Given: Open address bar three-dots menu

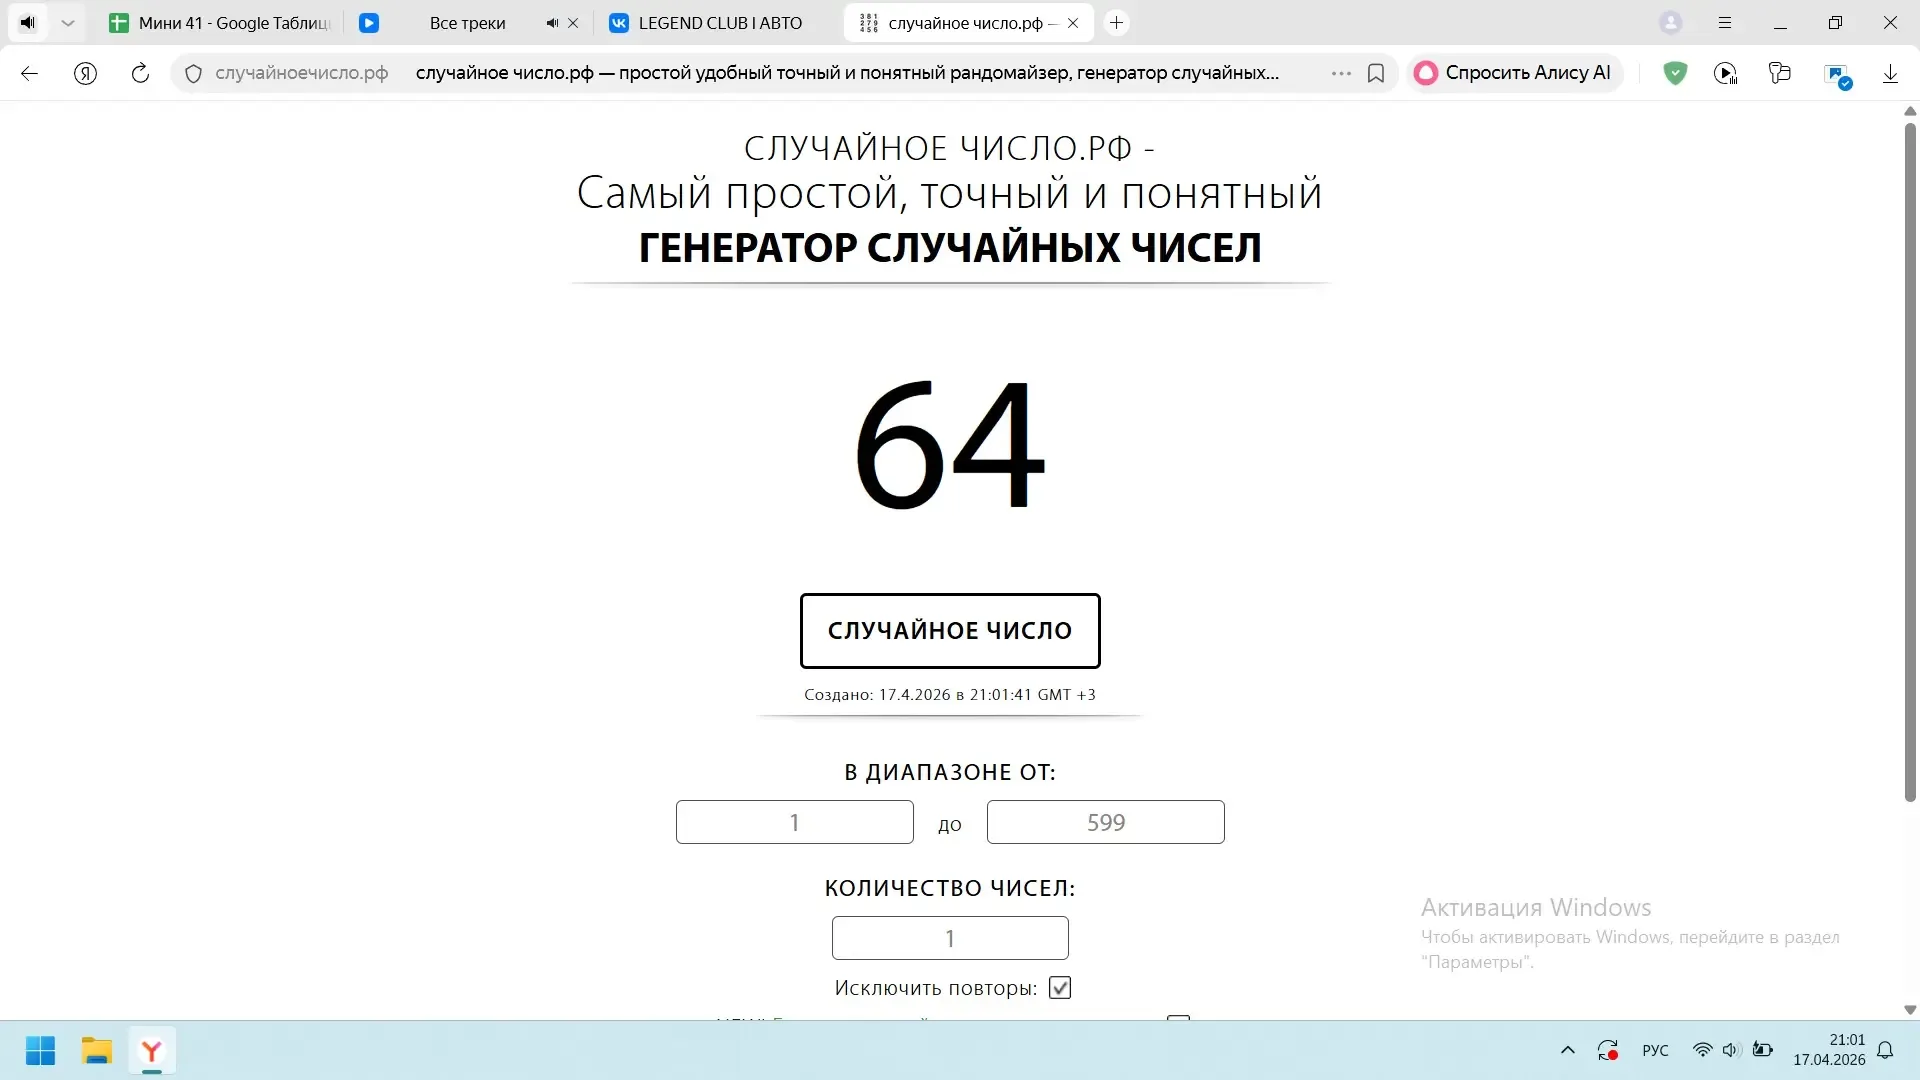Looking at the screenshot, I should tap(1341, 73).
